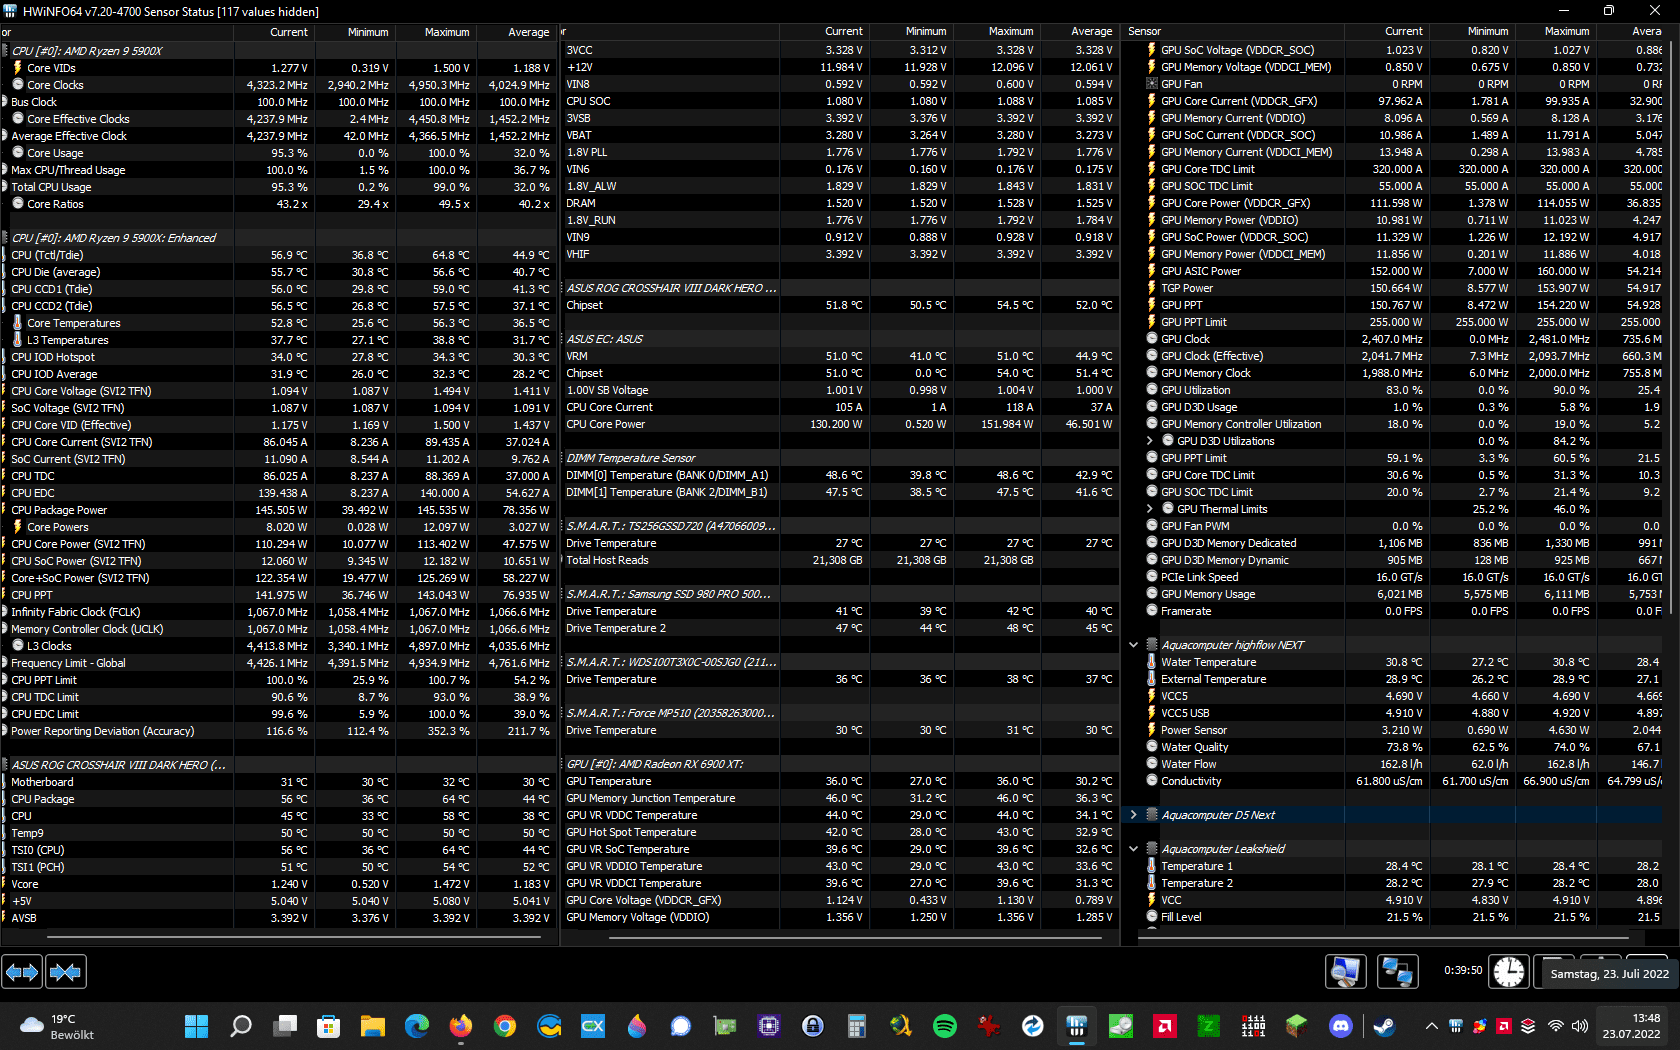Select the CPU Package Power row
The image size is (1680, 1050).
278,510
